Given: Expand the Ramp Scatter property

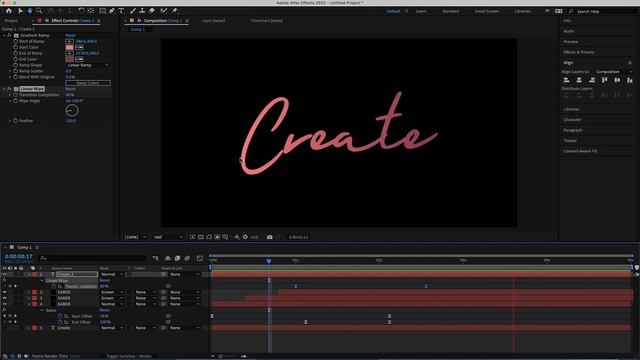Looking at the screenshot, I should click(10, 71).
